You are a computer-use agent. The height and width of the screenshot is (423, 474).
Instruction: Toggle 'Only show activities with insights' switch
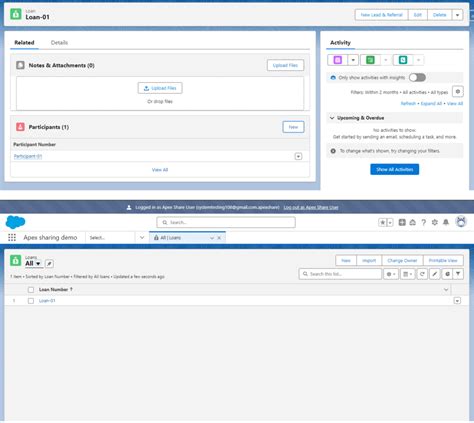pos(417,78)
